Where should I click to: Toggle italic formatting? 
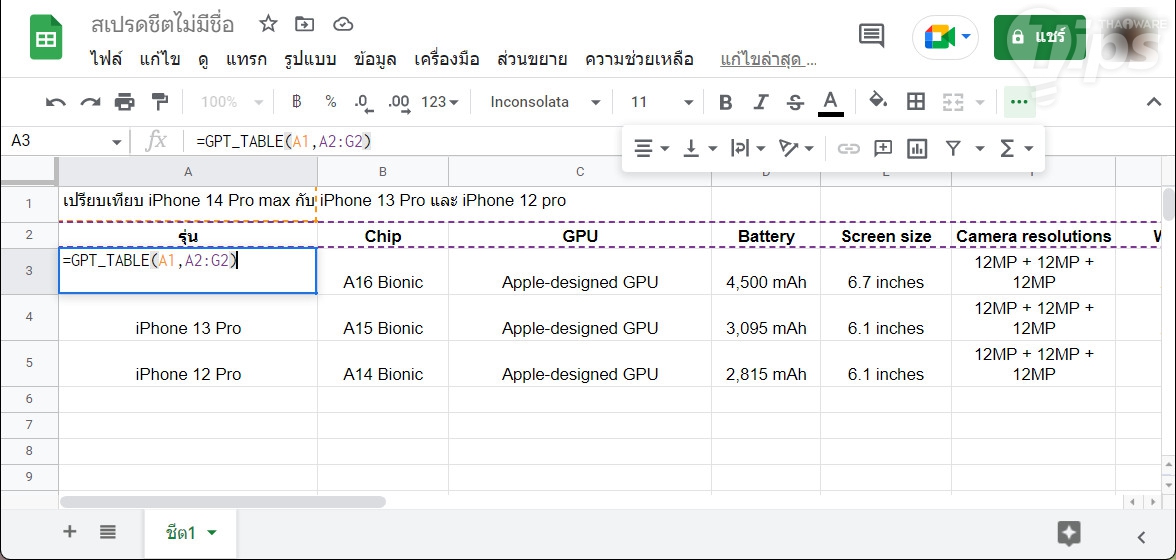(x=760, y=103)
